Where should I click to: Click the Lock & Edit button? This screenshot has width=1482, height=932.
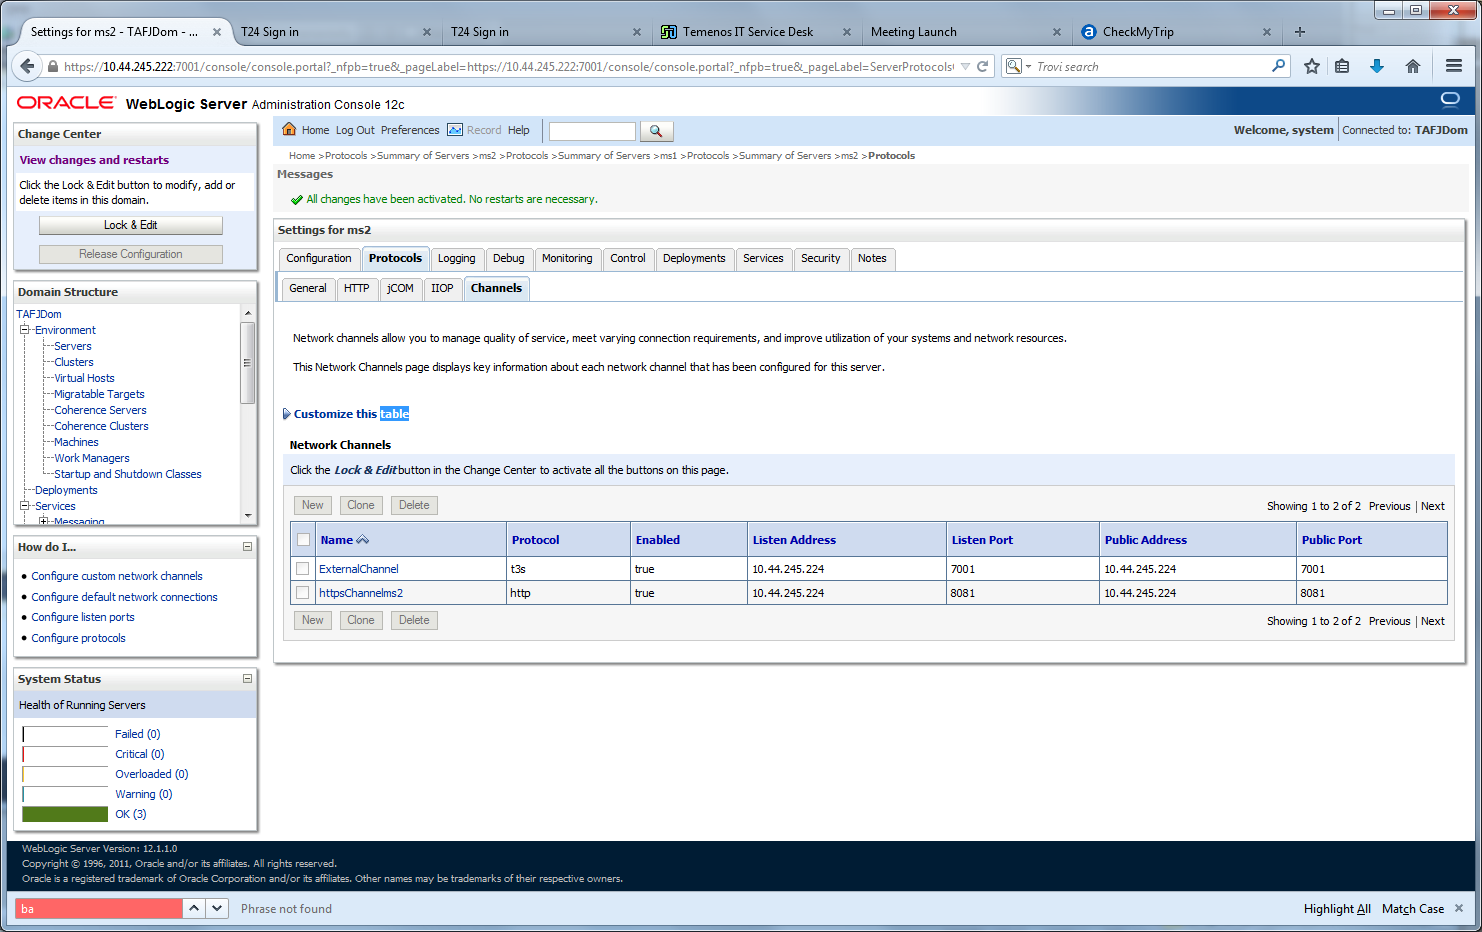(x=131, y=225)
